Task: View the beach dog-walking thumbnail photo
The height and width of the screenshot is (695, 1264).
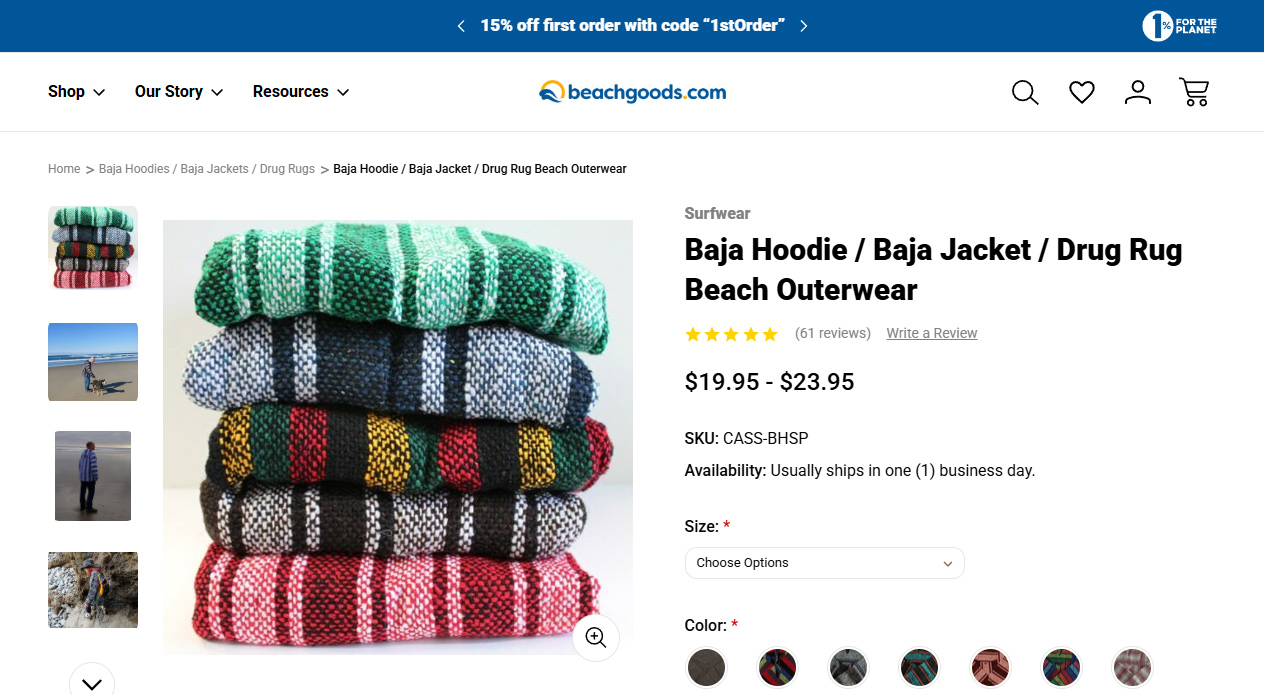Action: tap(93, 362)
